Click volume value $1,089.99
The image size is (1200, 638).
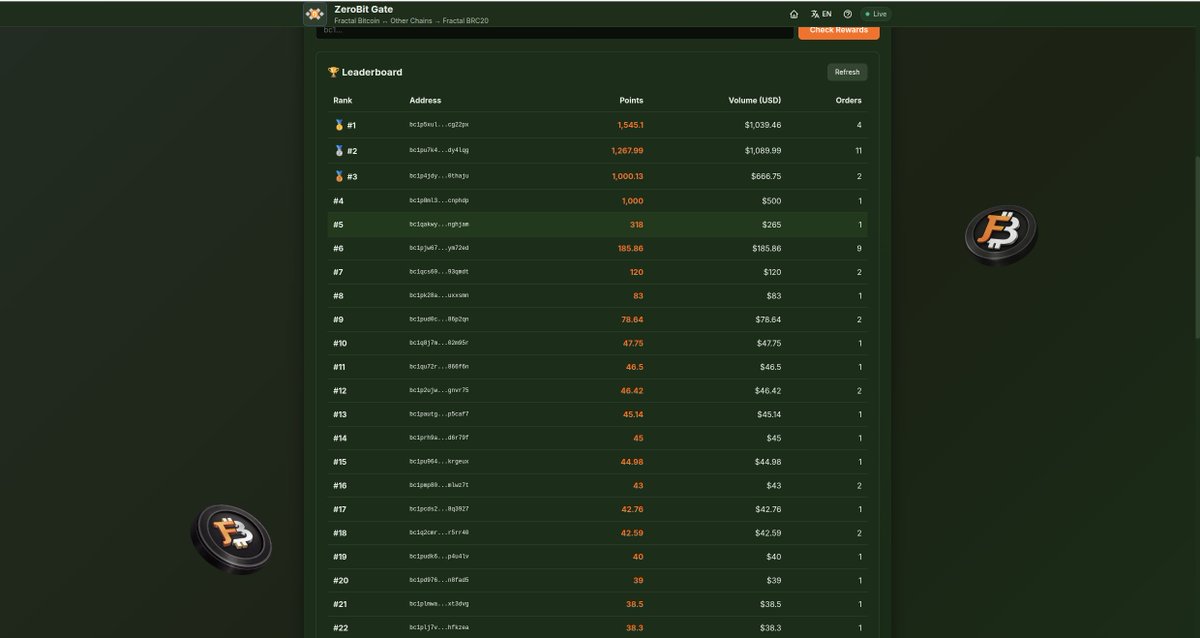(763, 151)
